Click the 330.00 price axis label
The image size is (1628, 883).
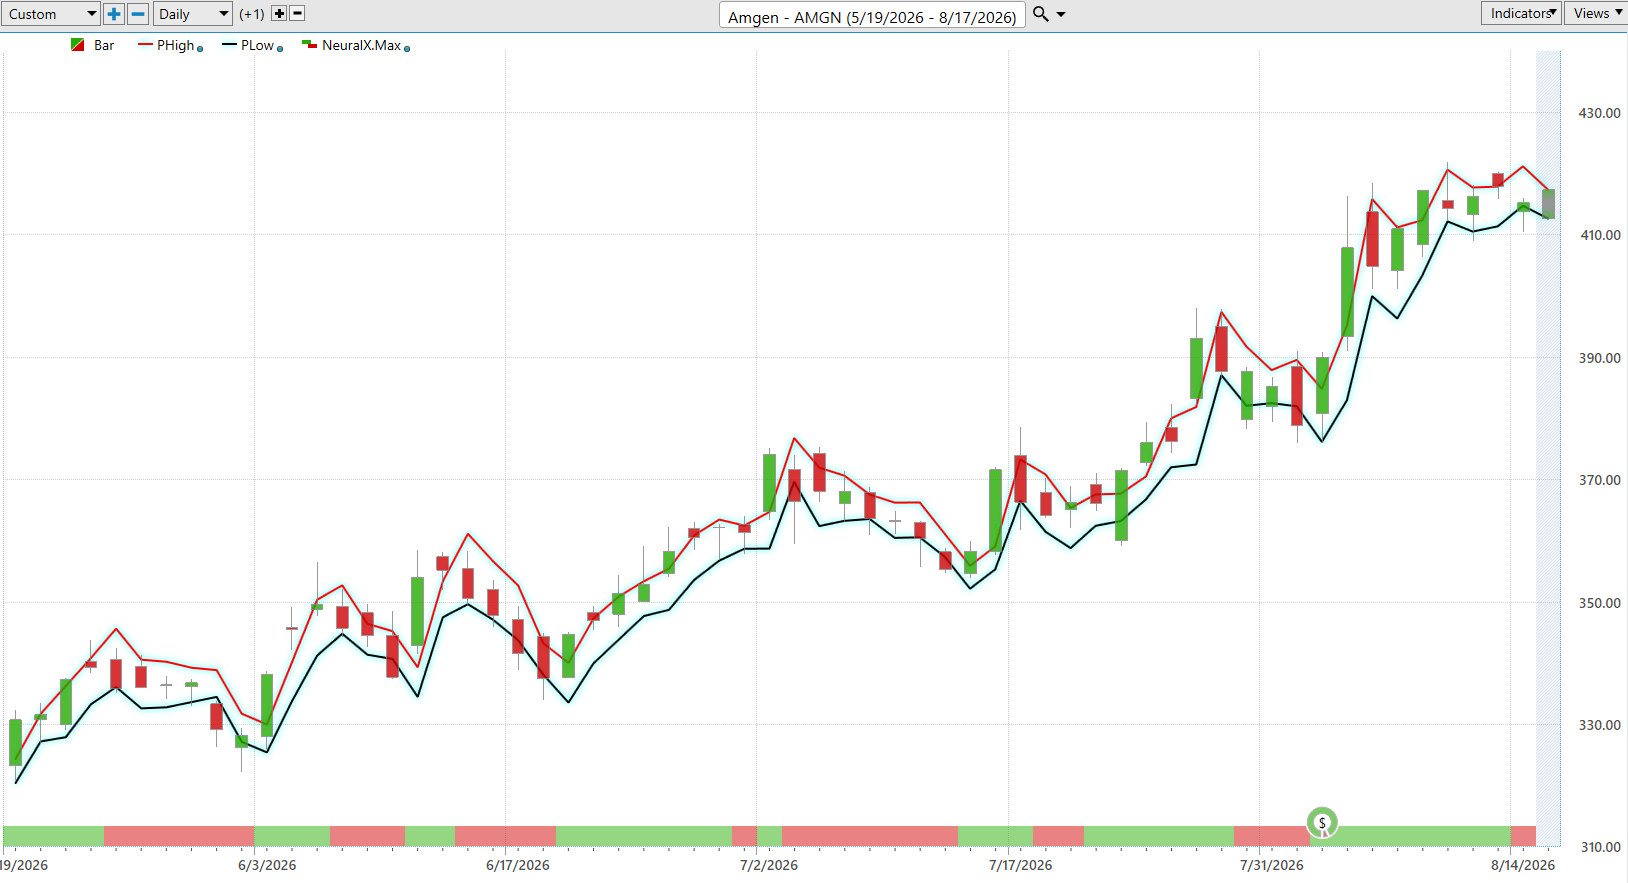1600,725
